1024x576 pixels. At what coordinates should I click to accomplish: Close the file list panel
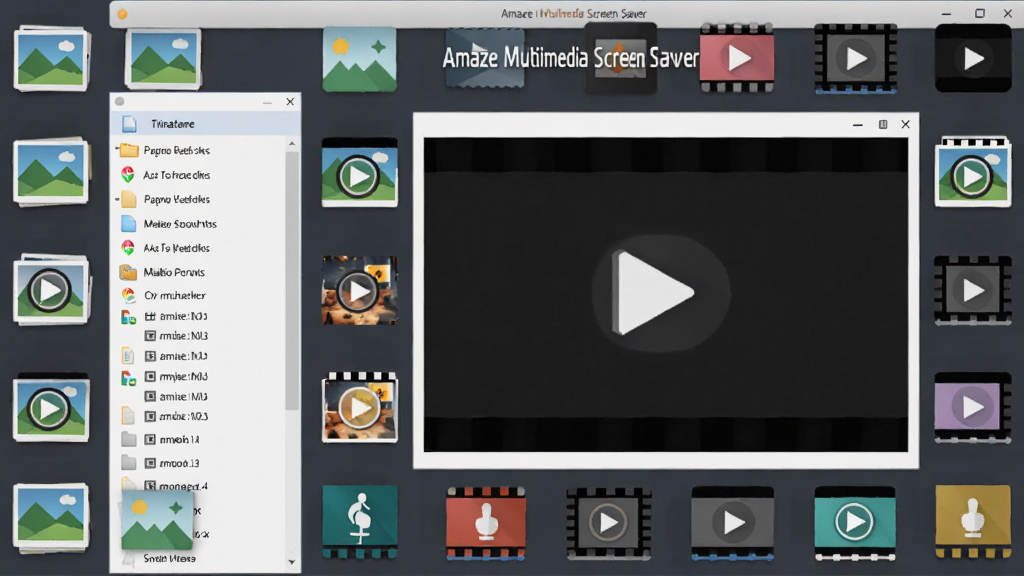(x=290, y=102)
